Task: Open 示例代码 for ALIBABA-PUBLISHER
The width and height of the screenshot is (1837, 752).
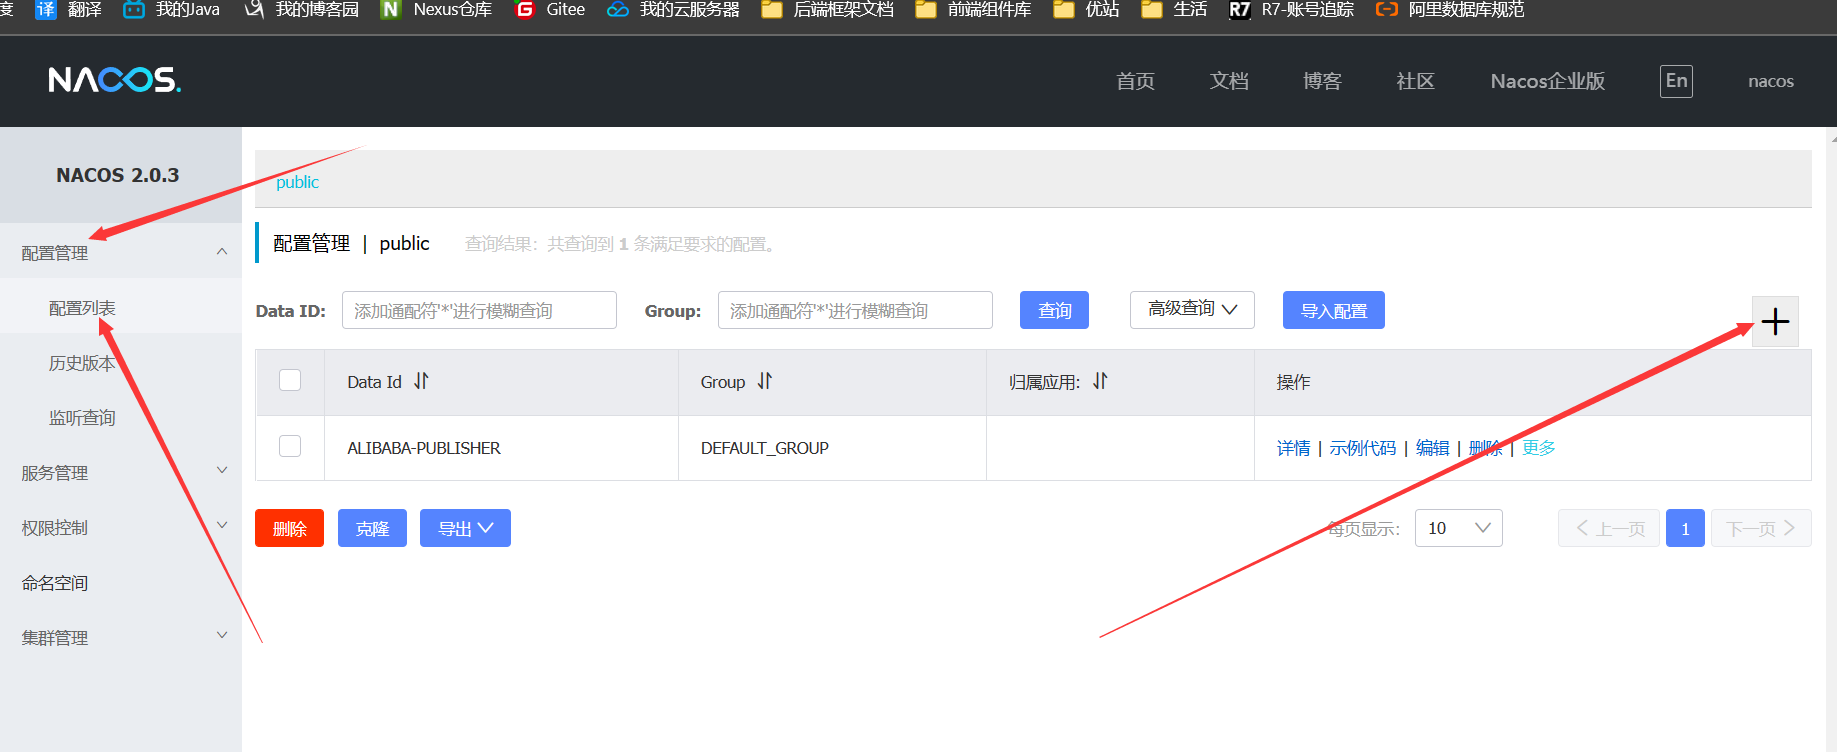Action: point(1362,448)
